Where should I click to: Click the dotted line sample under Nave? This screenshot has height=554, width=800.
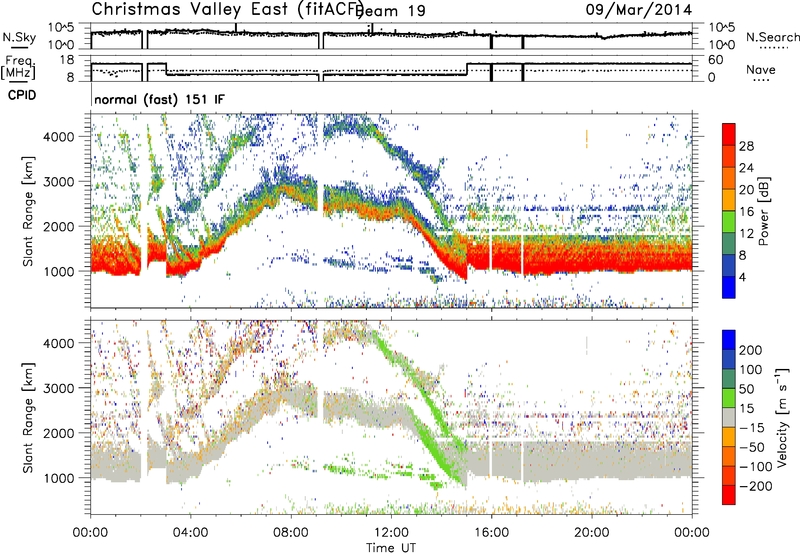[761, 81]
